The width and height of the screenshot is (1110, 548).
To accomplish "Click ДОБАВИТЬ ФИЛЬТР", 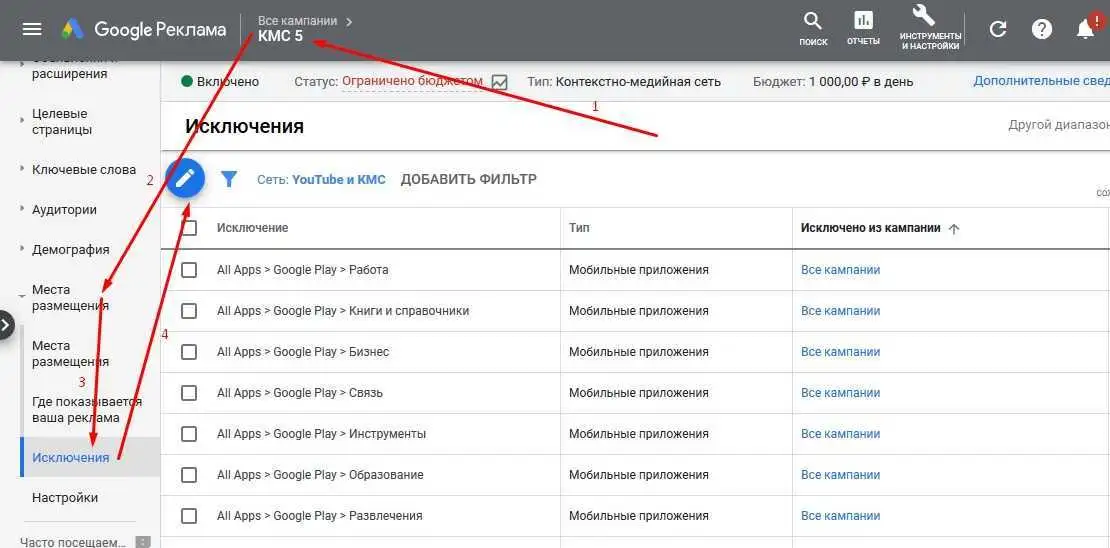I will point(469,179).
